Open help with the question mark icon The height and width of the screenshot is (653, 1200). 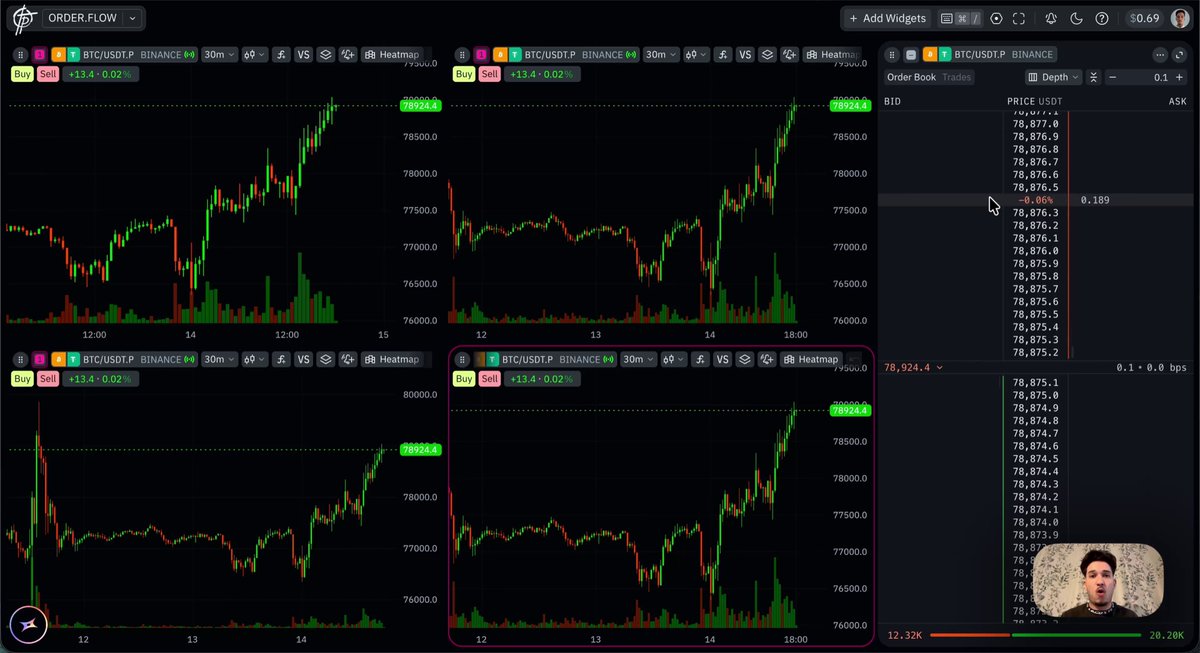[1102, 18]
